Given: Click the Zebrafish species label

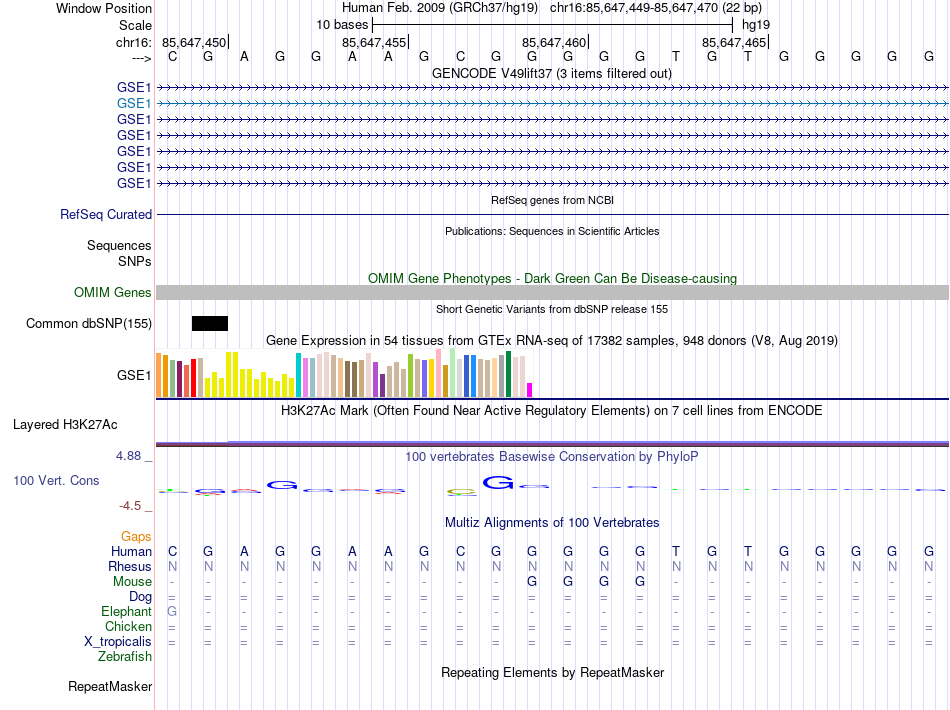Looking at the screenshot, I should [x=125, y=657].
